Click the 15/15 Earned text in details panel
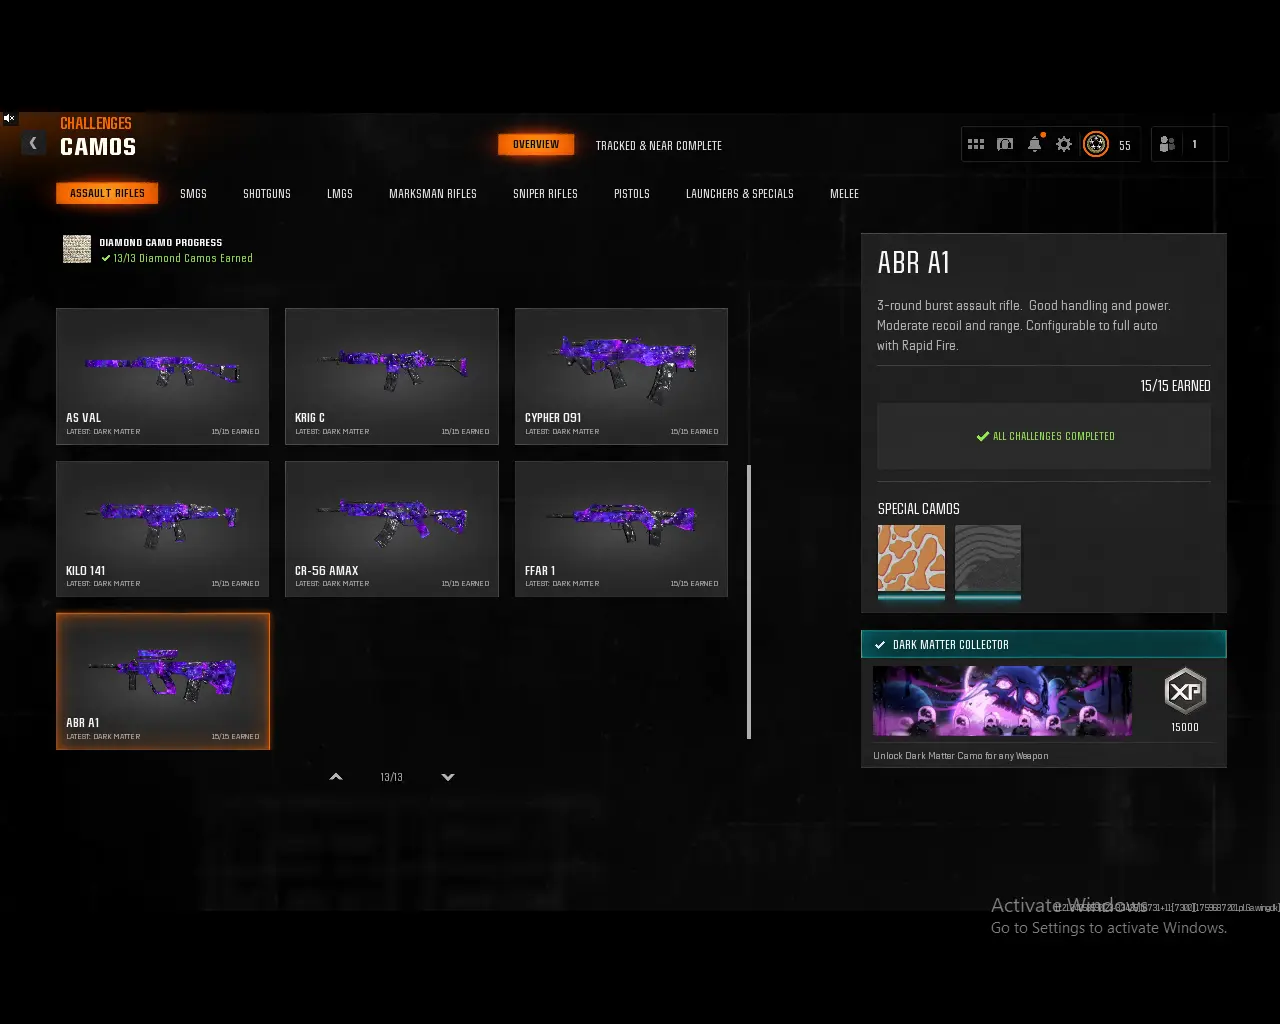 (x=1175, y=386)
